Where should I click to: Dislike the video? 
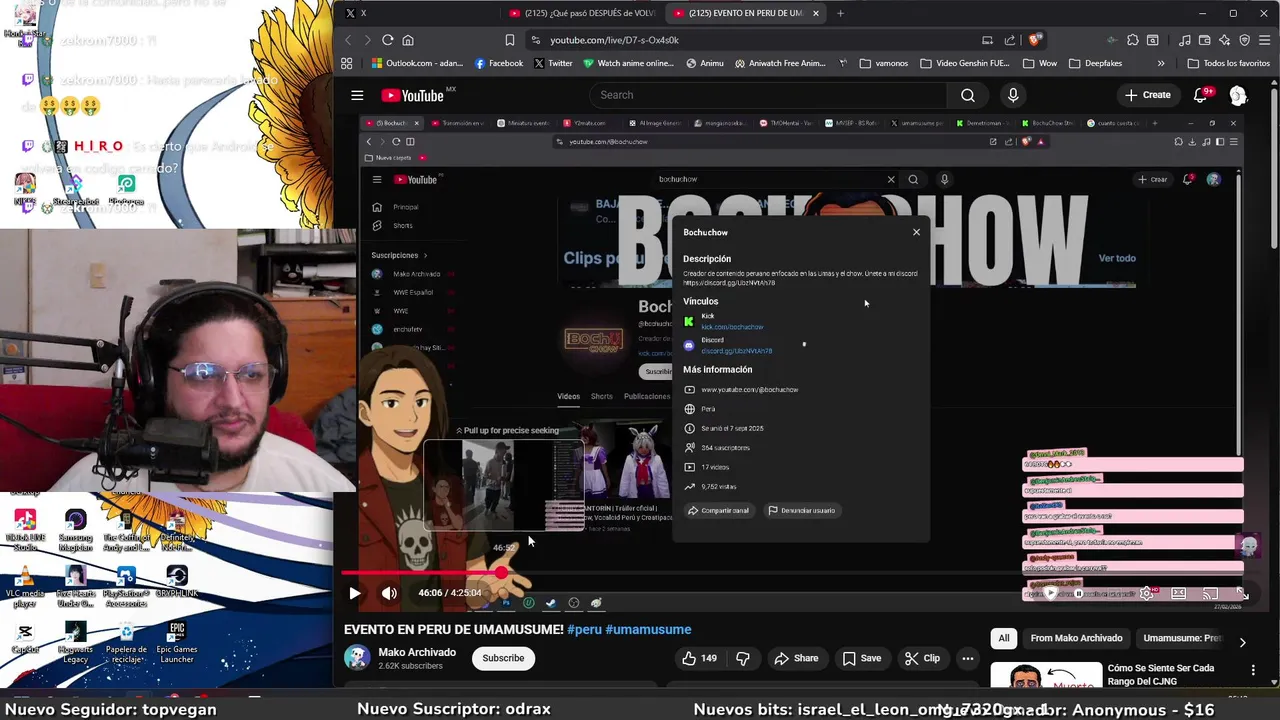pyautogui.click(x=743, y=658)
